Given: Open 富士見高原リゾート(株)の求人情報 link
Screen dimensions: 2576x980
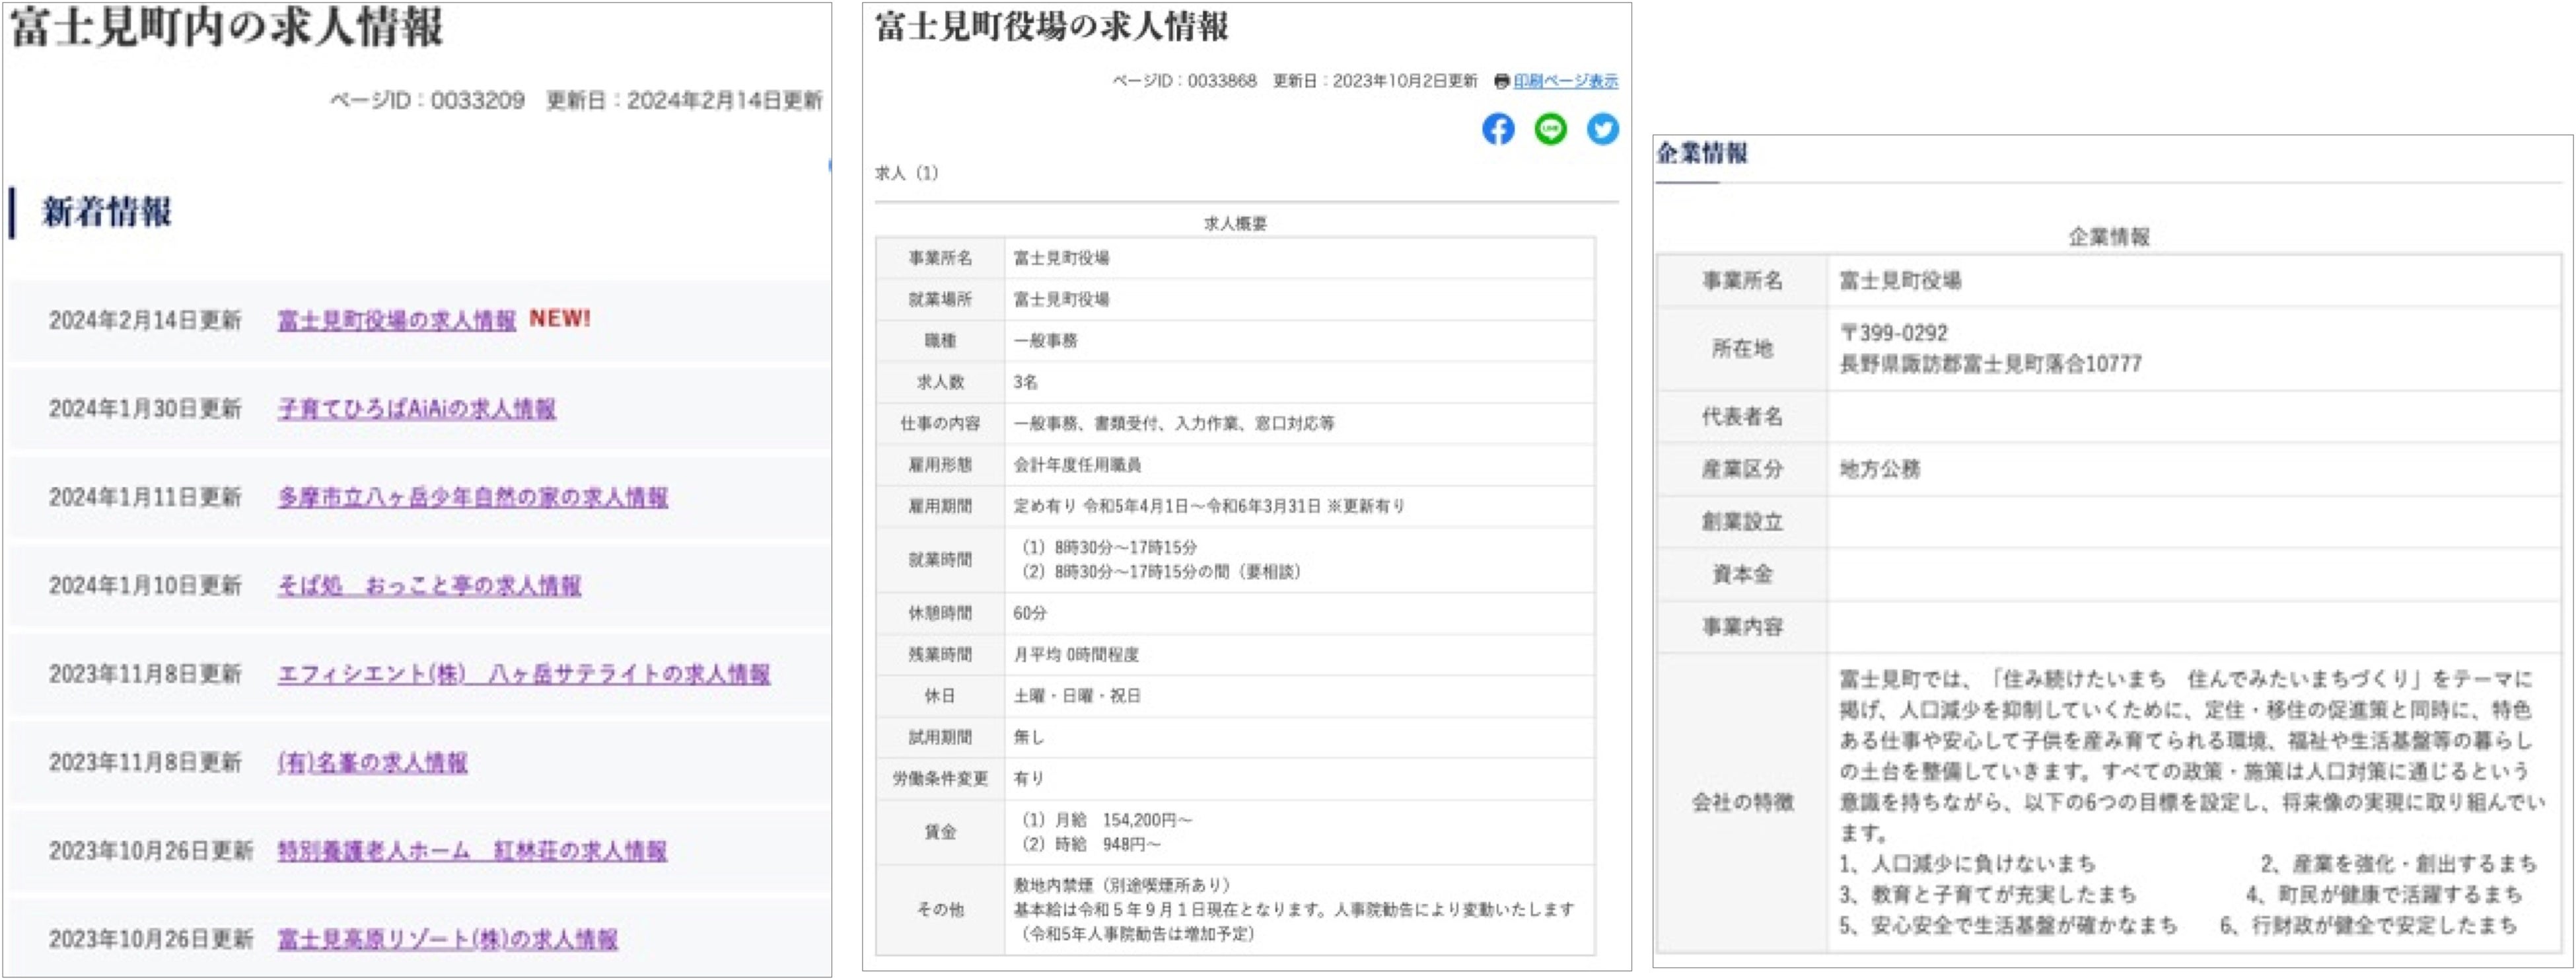Looking at the screenshot, I should coord(447,939).
